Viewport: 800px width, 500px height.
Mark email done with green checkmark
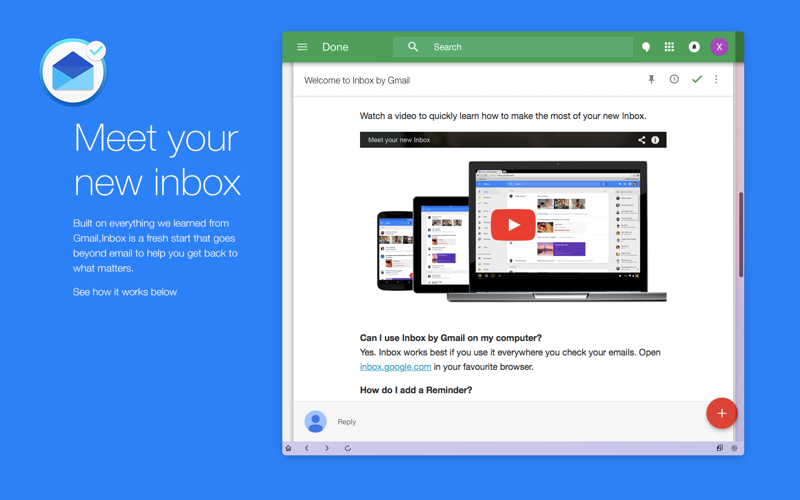coord(696,79)
